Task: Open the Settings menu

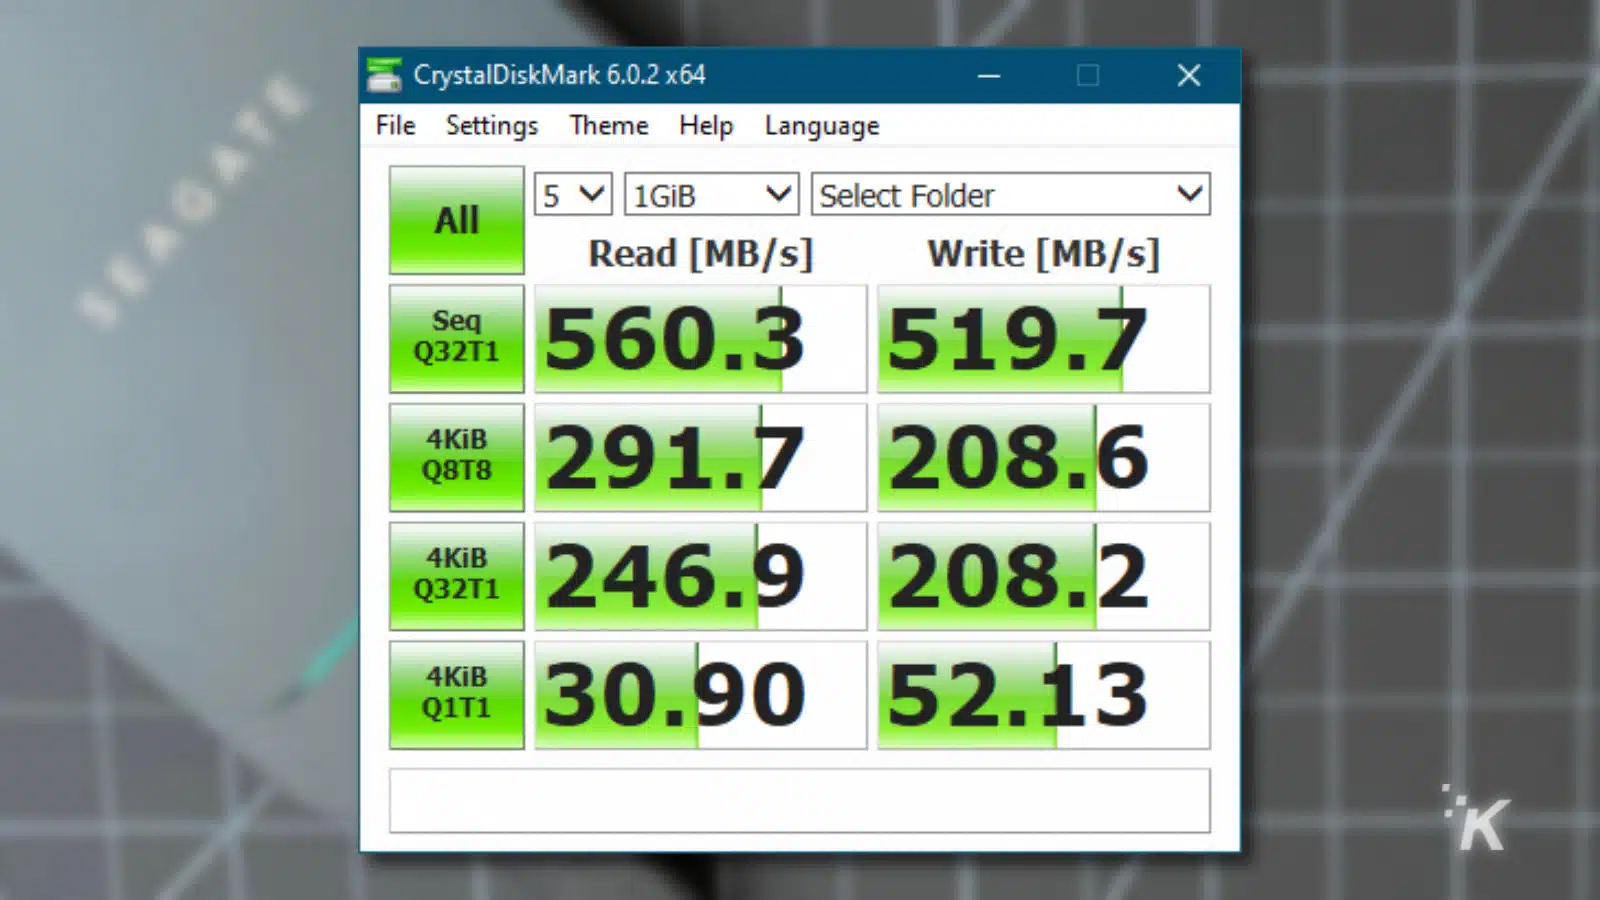Action: (491, 125)
